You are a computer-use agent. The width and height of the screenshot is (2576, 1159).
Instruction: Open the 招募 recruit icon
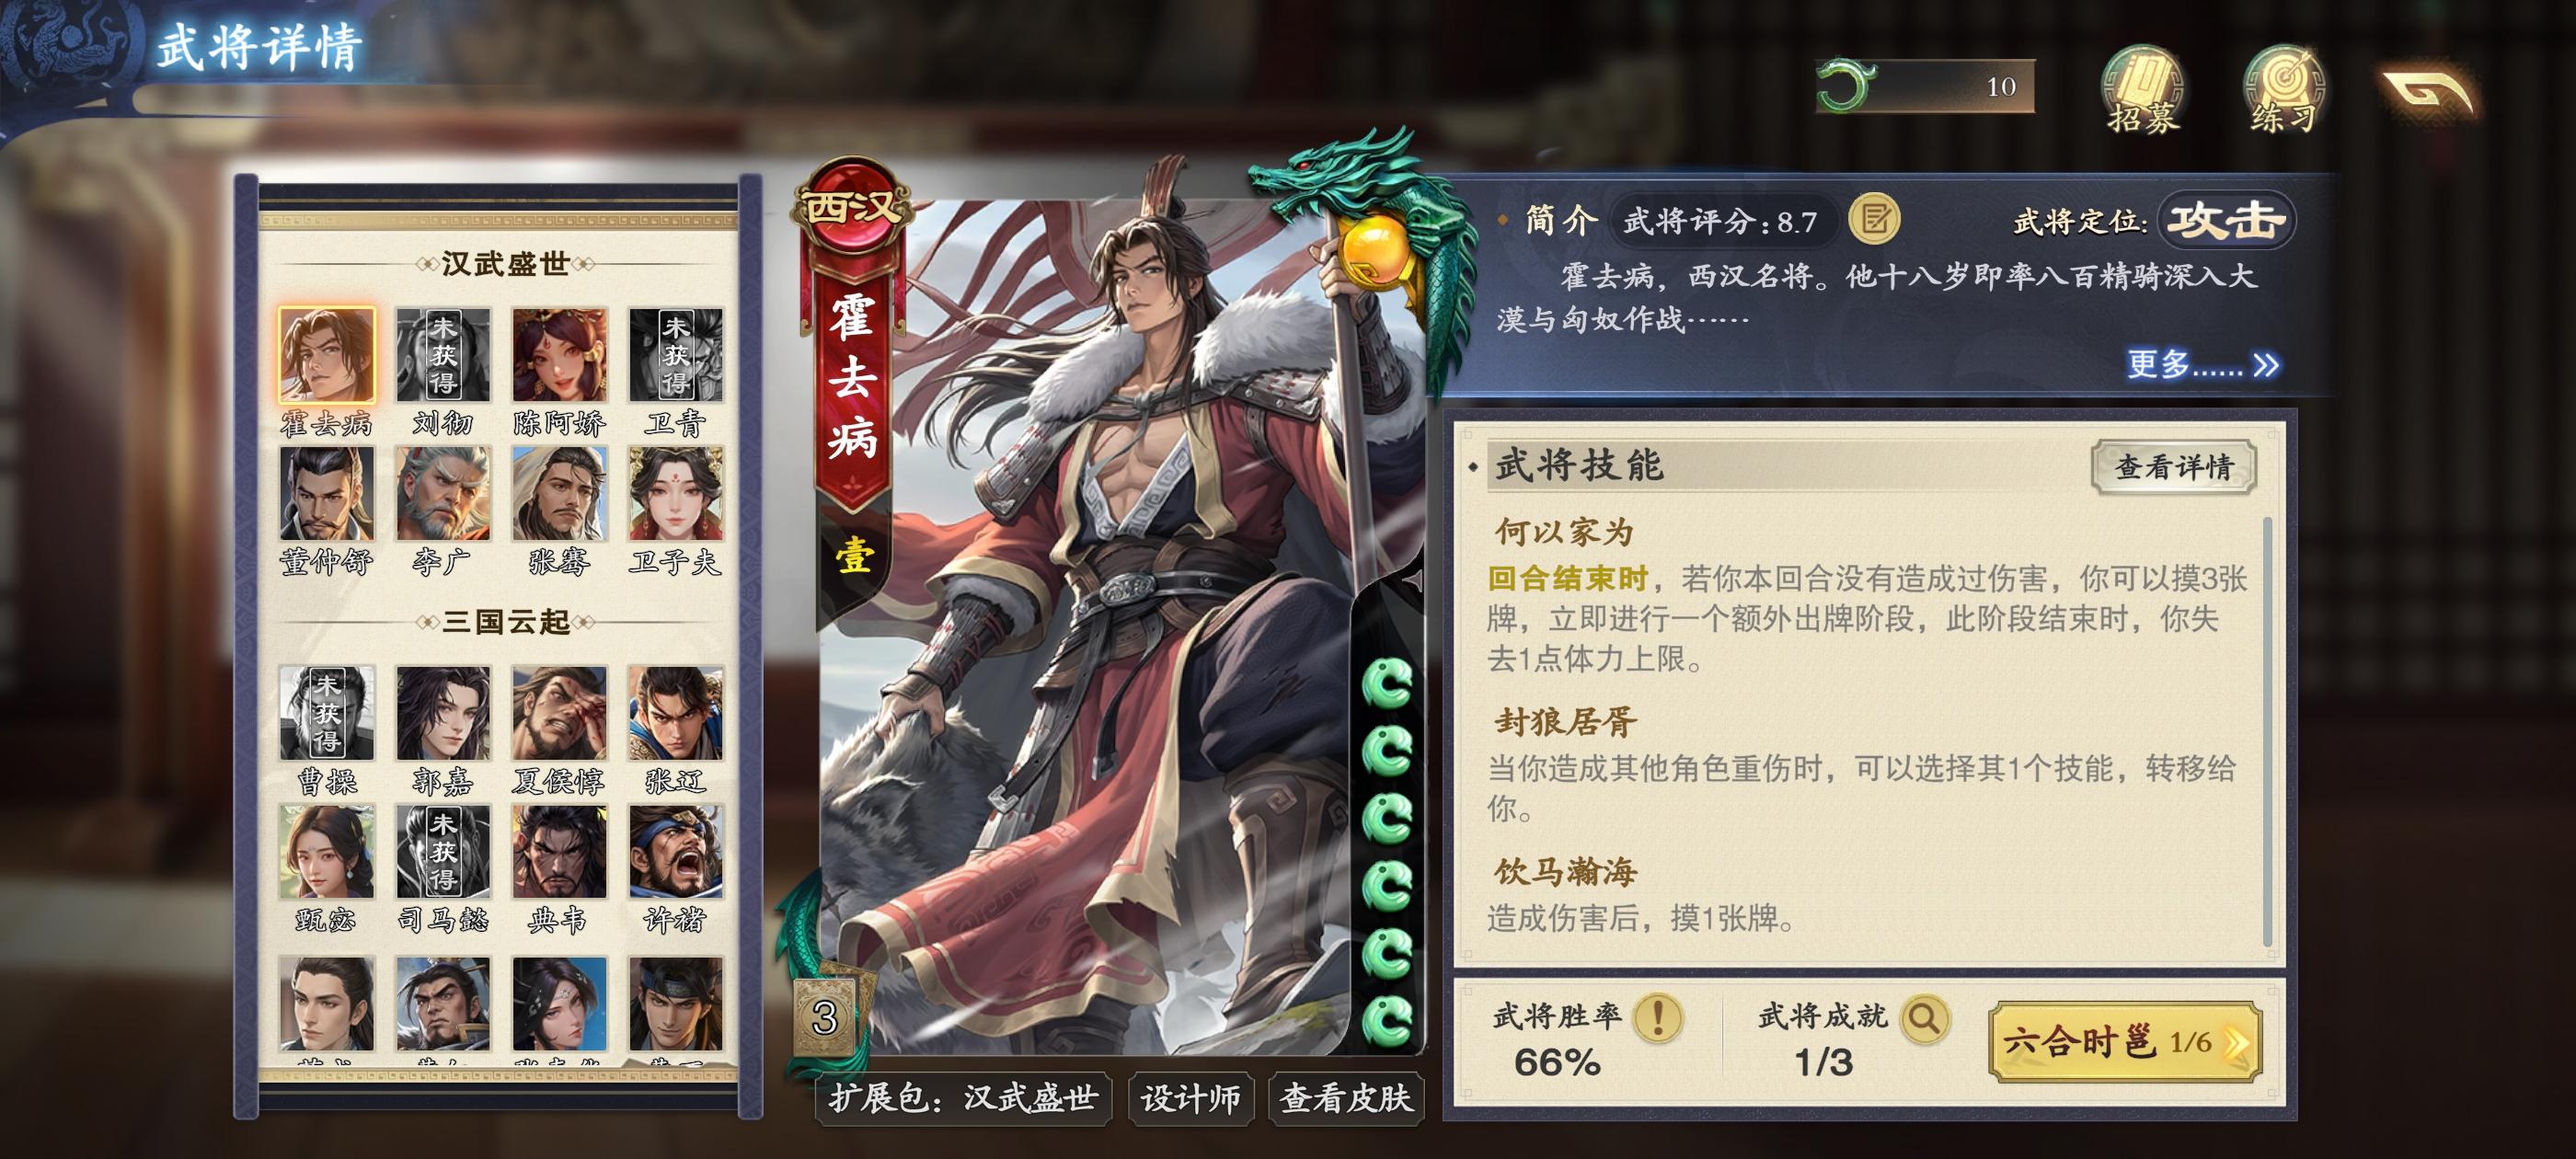point(2141,89)
